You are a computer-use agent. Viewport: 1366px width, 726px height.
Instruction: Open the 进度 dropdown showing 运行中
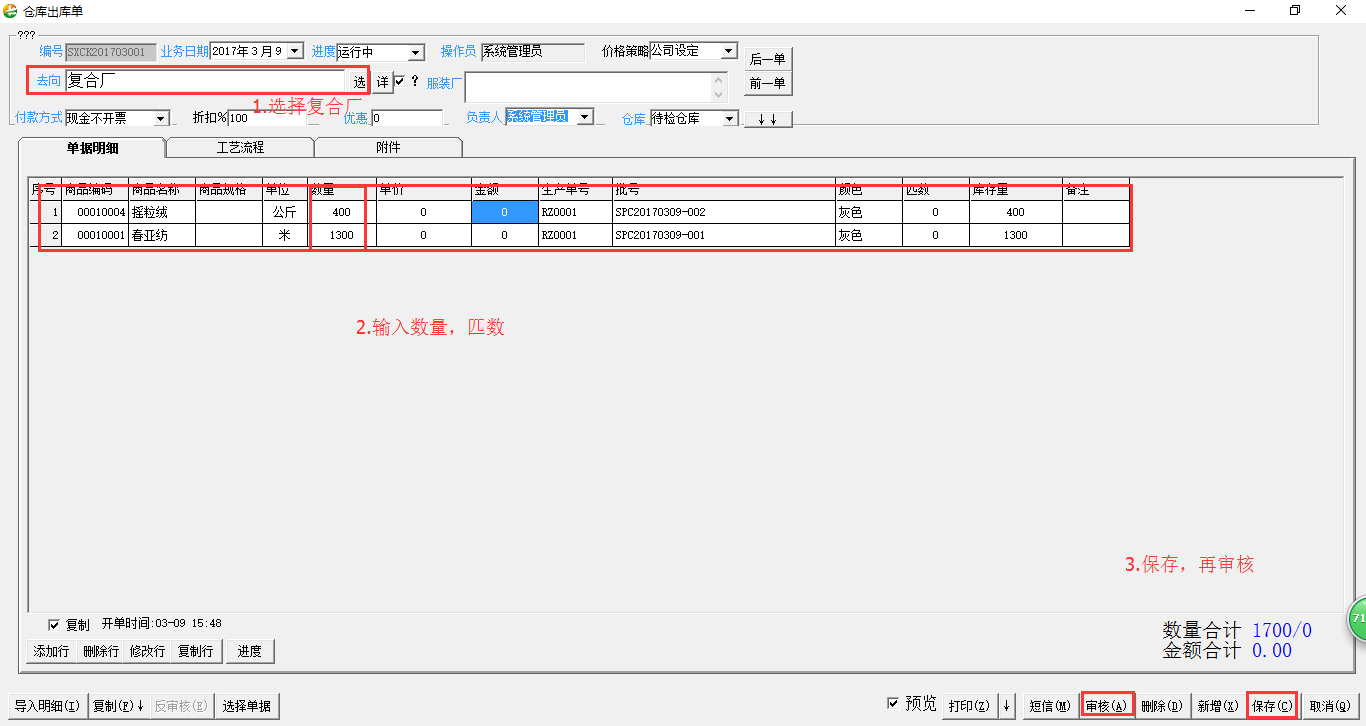[x=416, y=52]
